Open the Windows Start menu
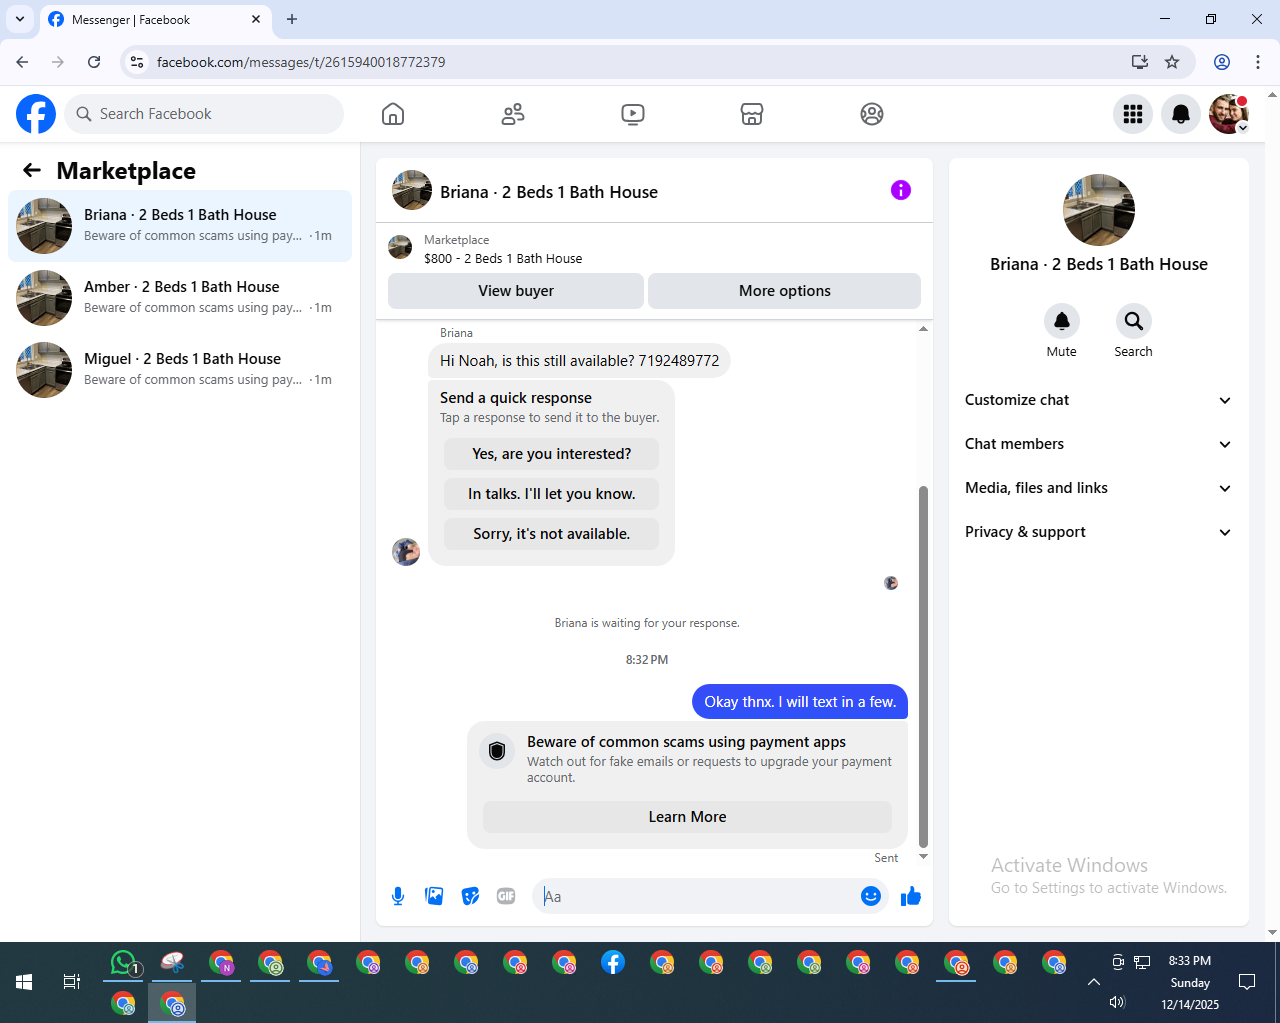The height and width of the screenshot is (1023, 1280). pyautogui.click(x=24, y=982)
